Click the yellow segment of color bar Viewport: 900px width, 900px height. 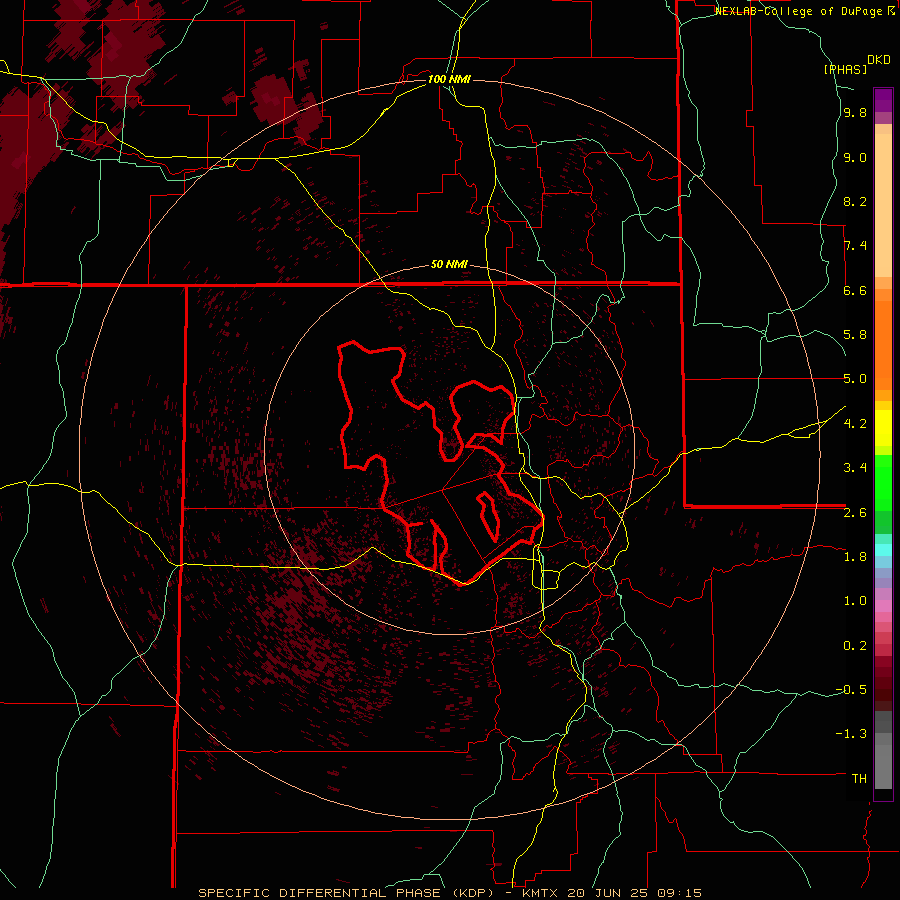coord(883,428)
